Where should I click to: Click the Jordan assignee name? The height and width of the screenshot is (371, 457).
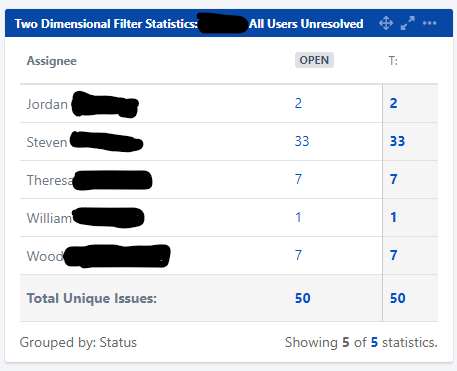(47, 104)
